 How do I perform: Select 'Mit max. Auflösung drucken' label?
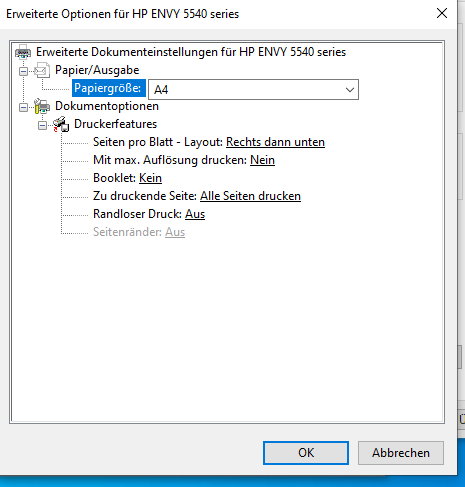[x=170, y=160]
